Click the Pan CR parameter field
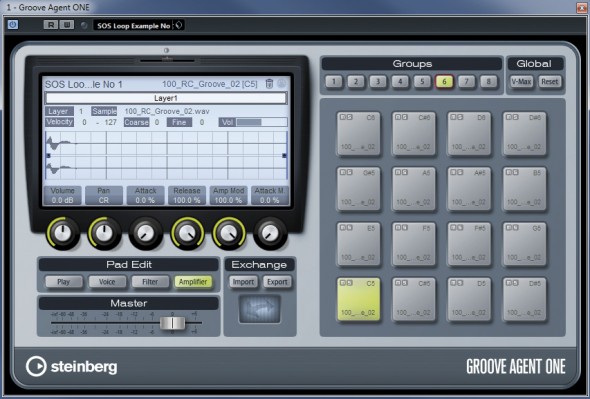Image resolution: width=590 pixels, height=399 pixels. pyautogui.click(x=104, y=195)
